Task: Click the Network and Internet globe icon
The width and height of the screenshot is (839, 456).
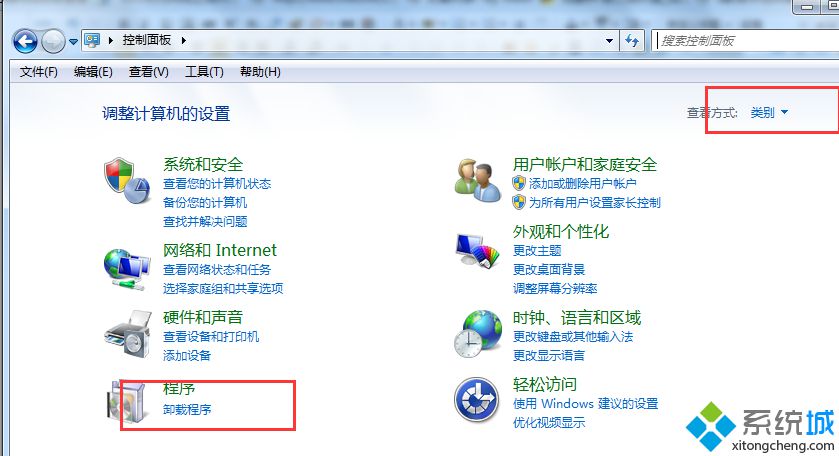Action: [x=127, y=269]
